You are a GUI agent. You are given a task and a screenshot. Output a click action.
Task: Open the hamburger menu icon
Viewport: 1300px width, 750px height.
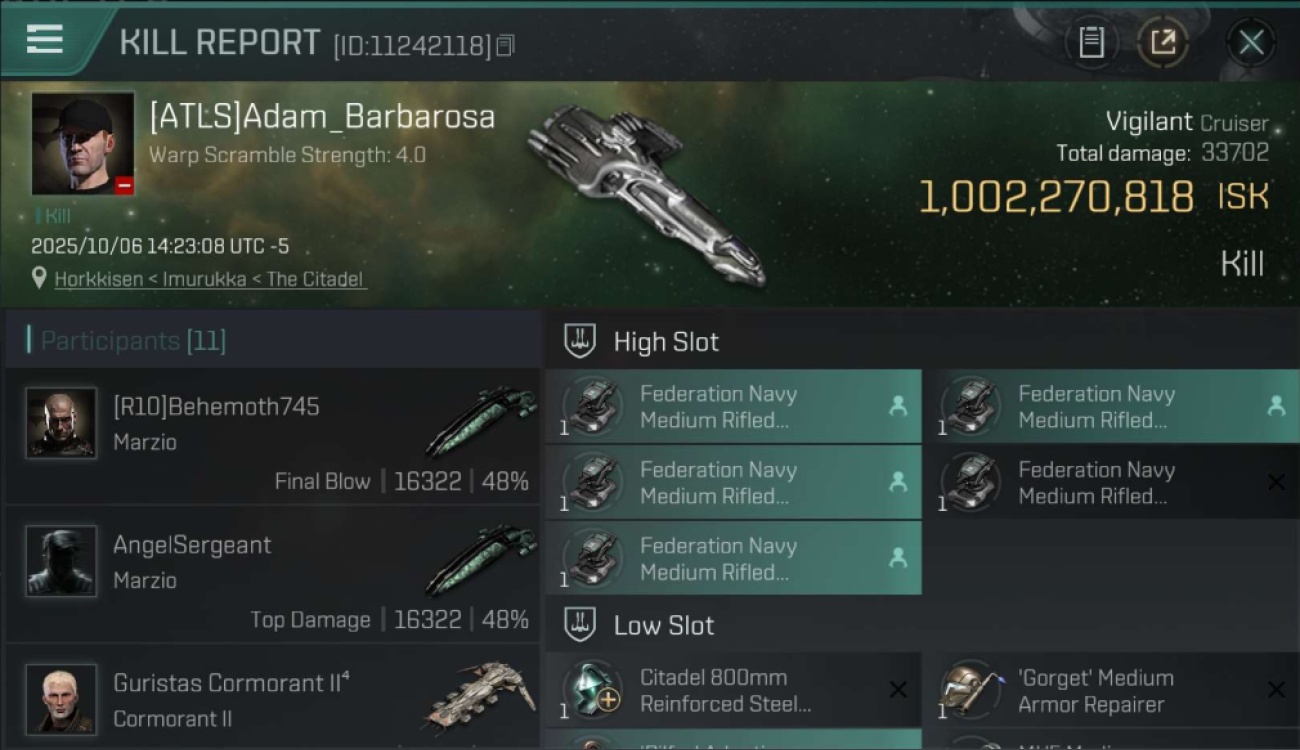[45, 40]
